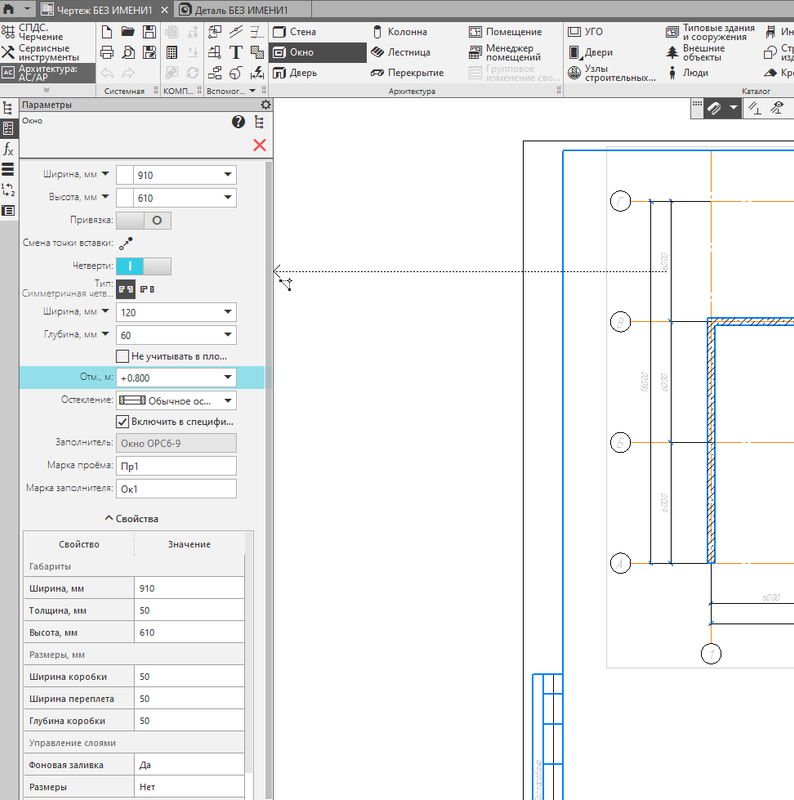Open Typical buildings (Типовые здания) catalog
Screen dimensions: 794x800
[x=710, y=32]
